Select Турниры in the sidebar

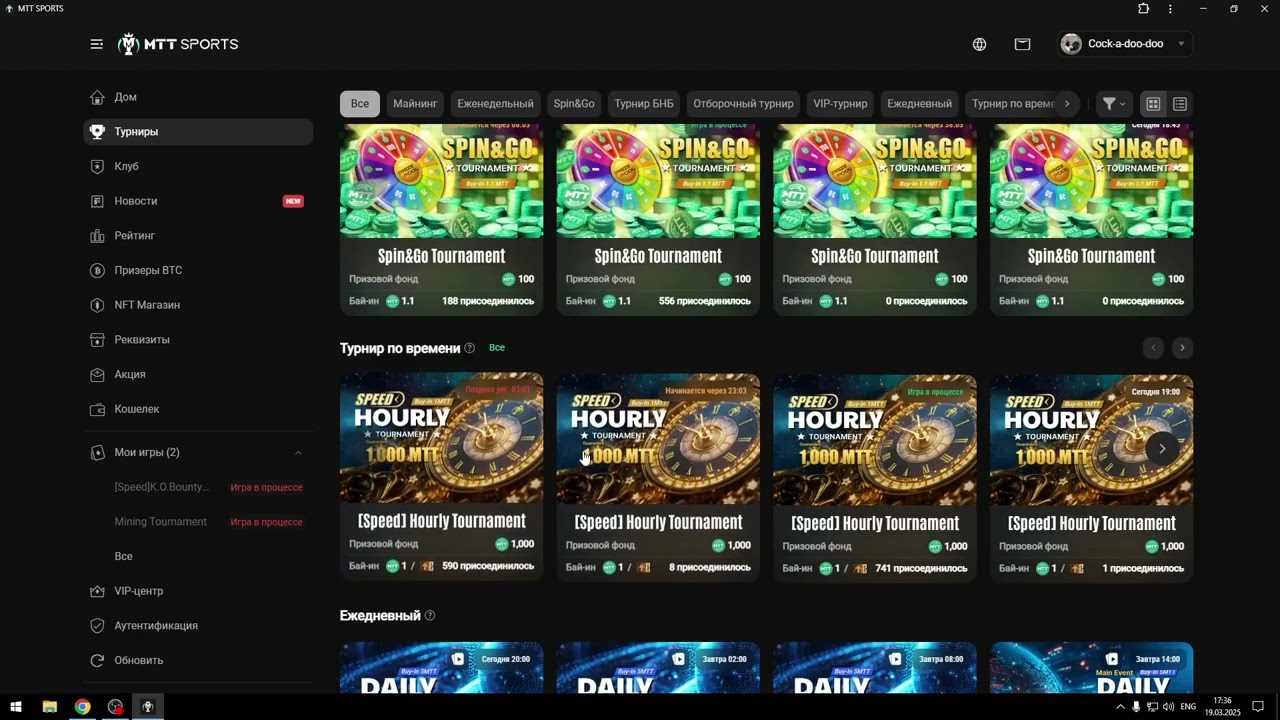click(198, 132)
